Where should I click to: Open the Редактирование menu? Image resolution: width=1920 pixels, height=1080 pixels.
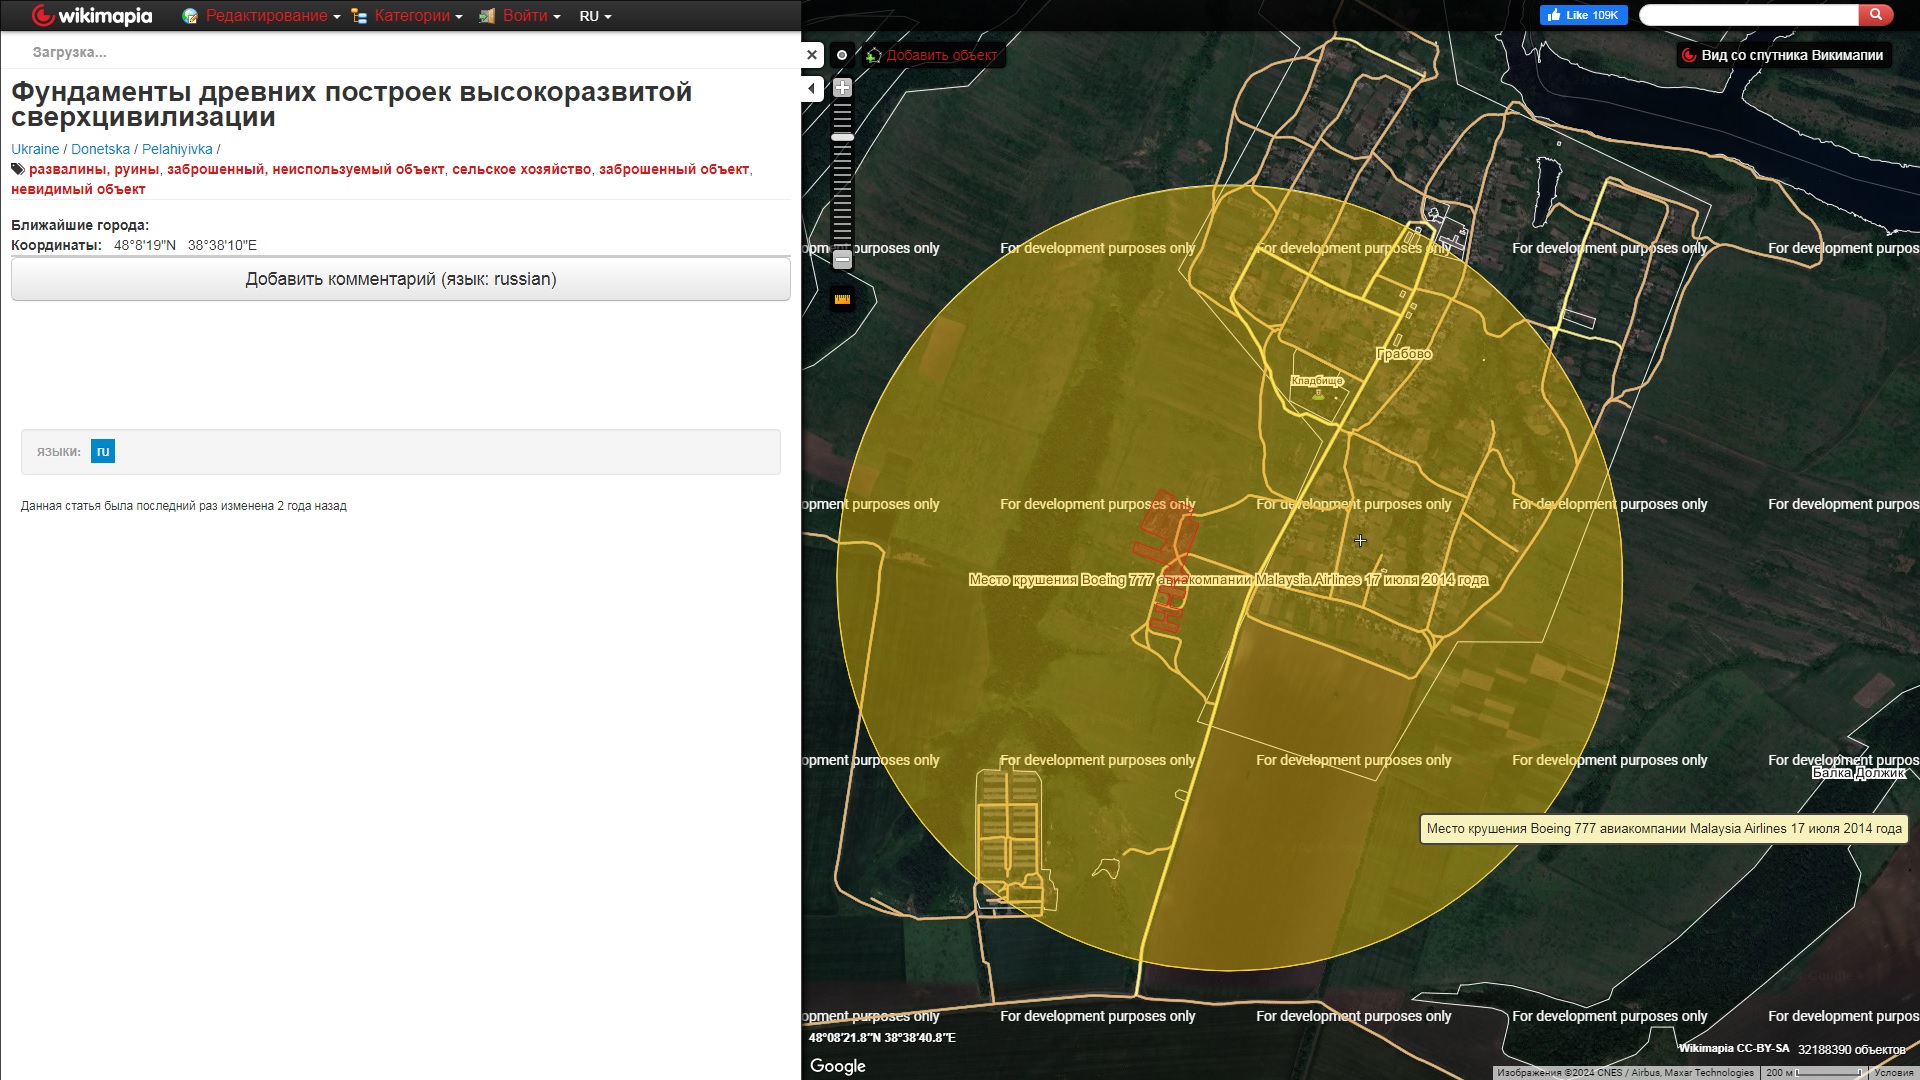pos(261,16)
